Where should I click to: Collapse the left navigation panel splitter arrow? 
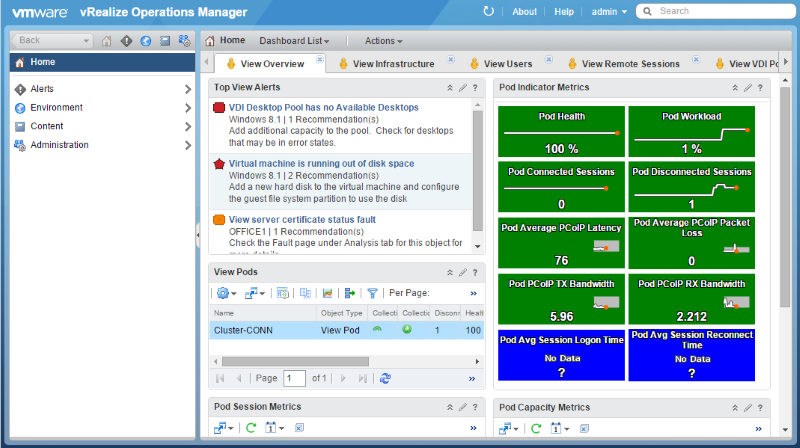tap(198, 235)
